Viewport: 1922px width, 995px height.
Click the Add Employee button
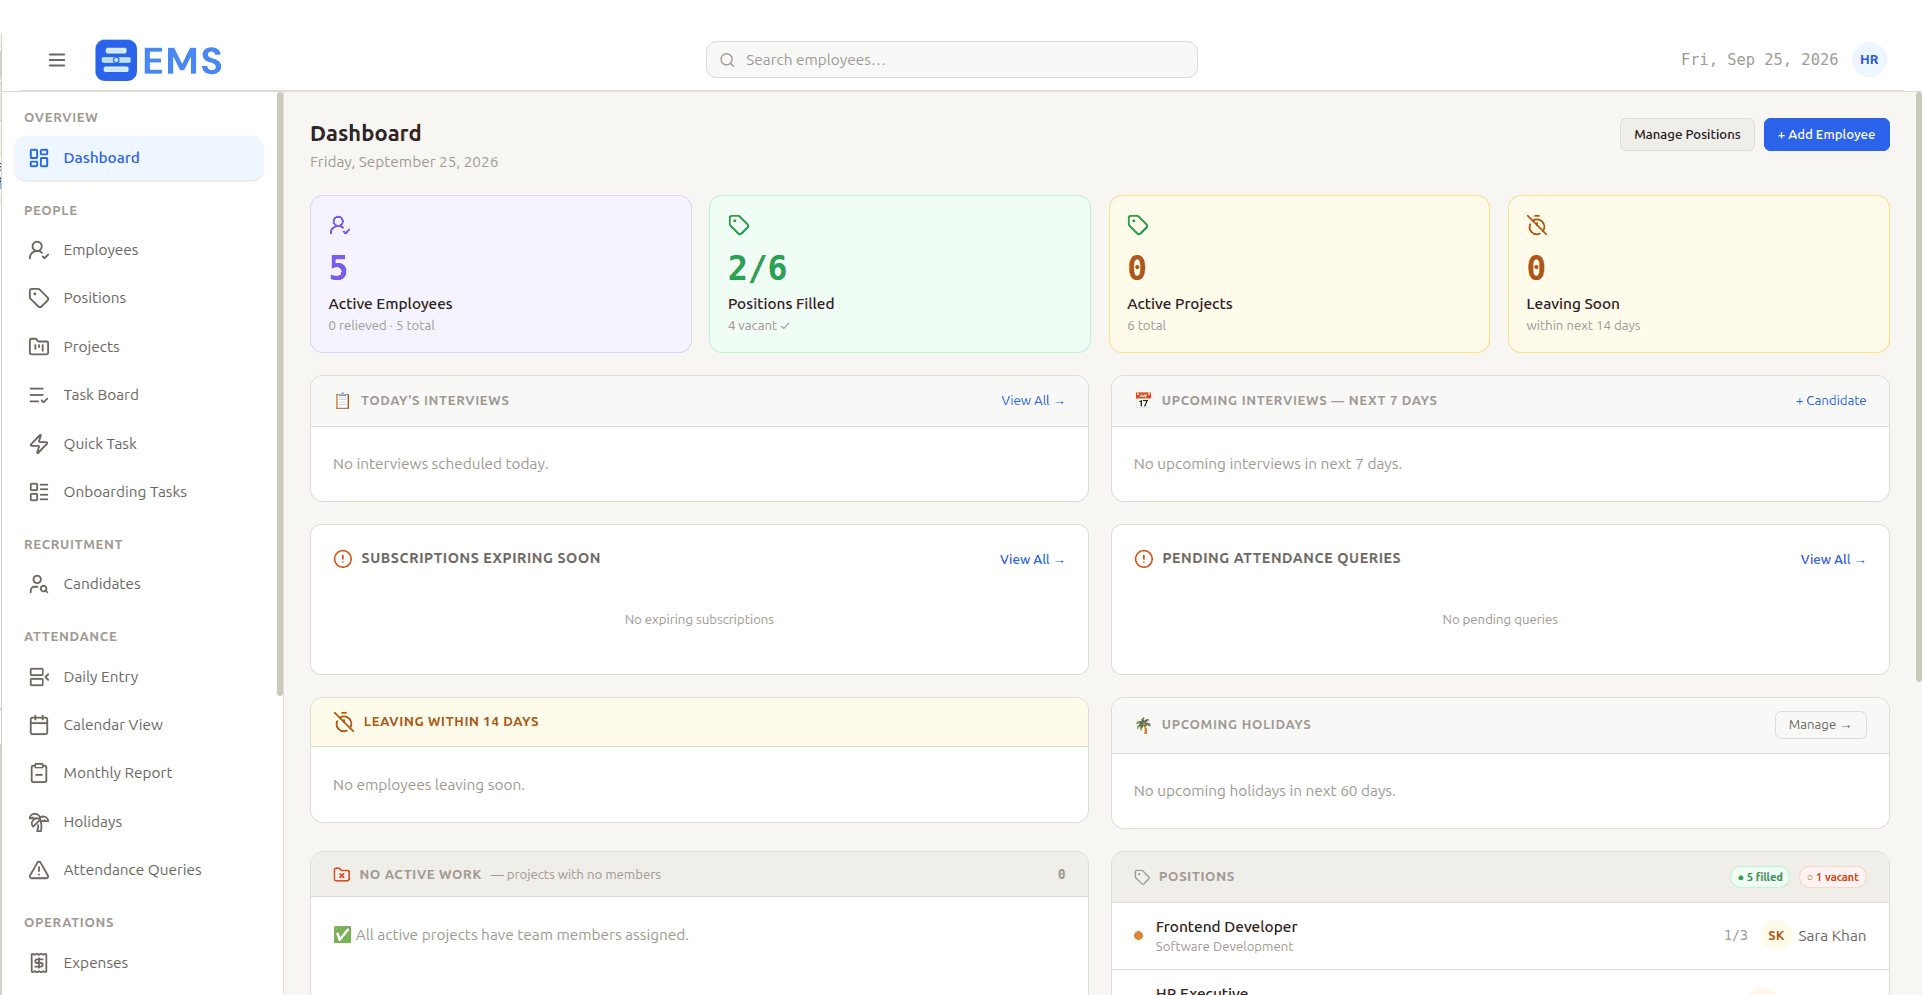pos(1826,135)
